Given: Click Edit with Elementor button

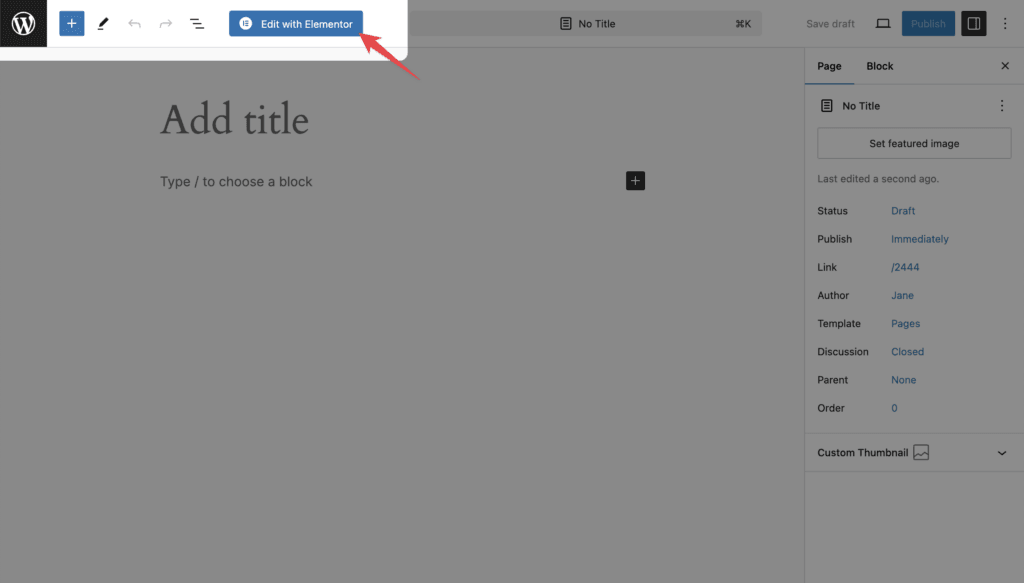Looking at the screenshot, I should [x=296, y=24].
